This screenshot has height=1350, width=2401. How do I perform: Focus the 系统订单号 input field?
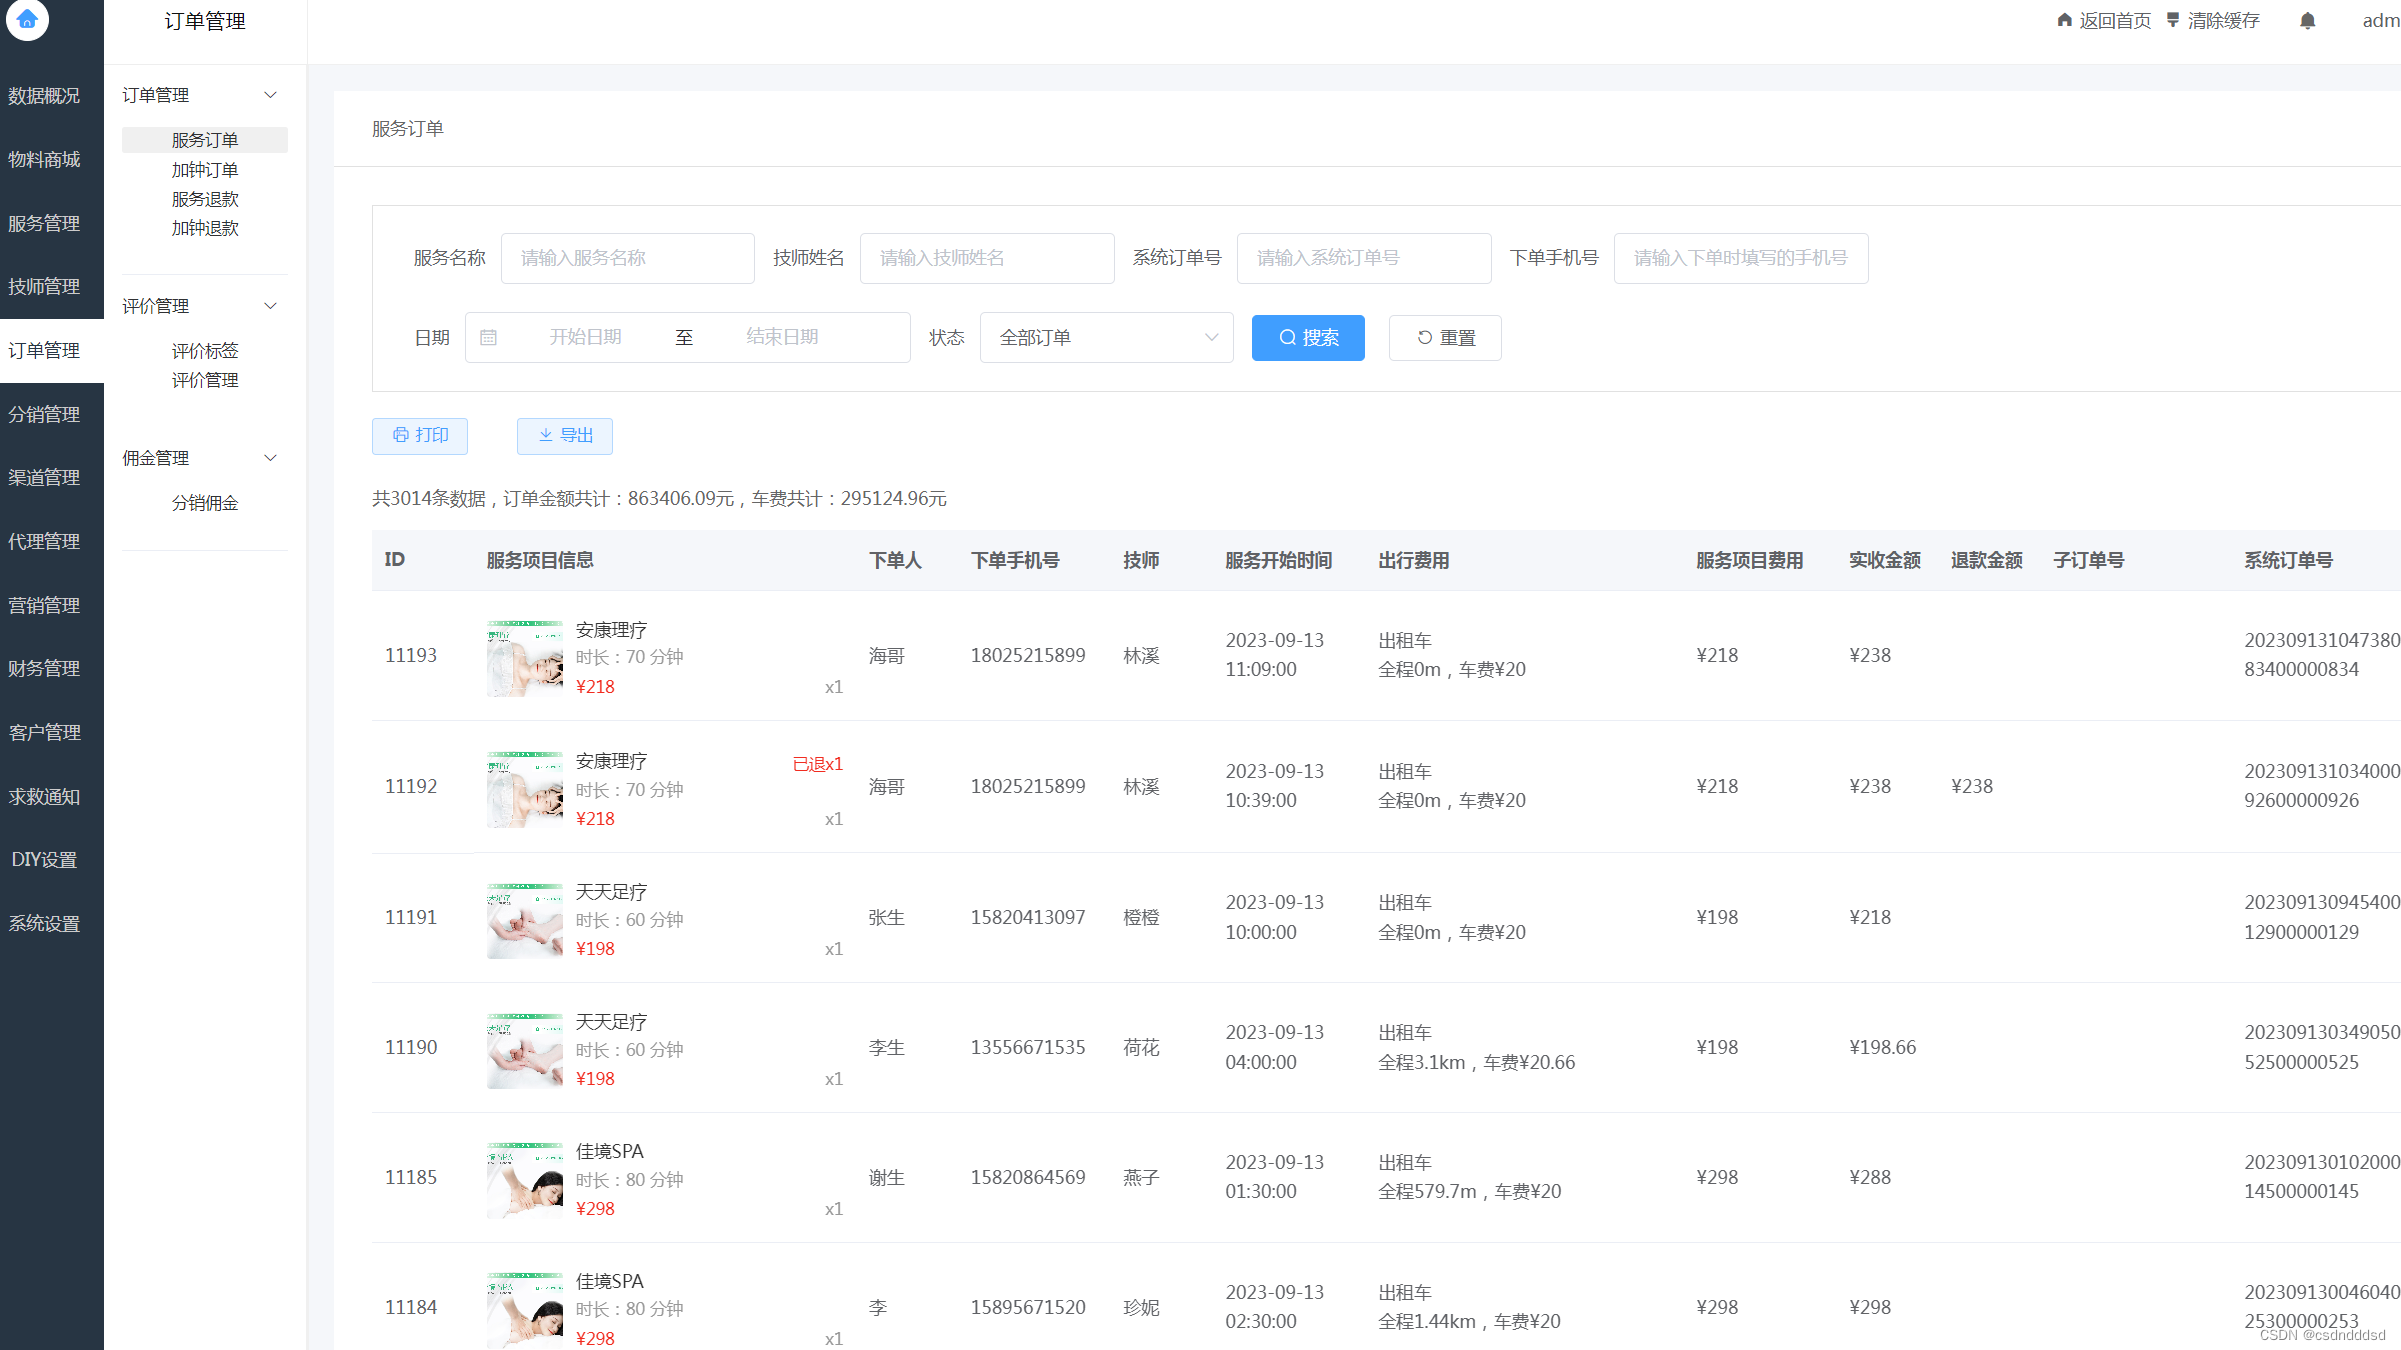1364,258
